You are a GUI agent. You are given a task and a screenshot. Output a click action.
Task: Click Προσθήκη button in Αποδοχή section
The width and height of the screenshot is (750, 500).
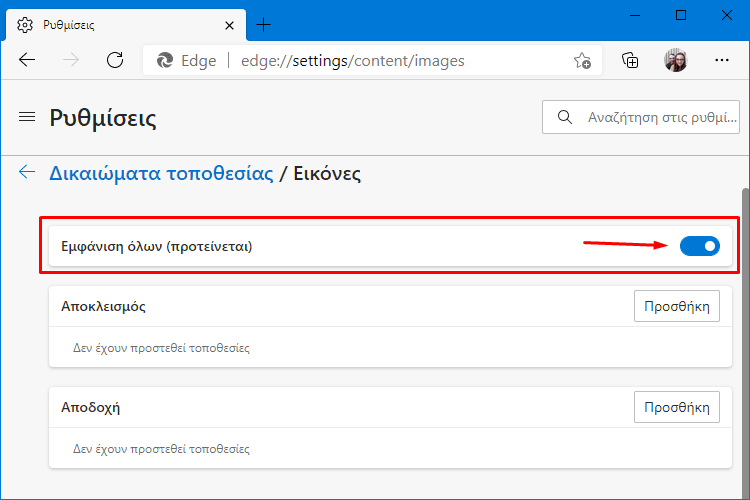pos(676,407)
